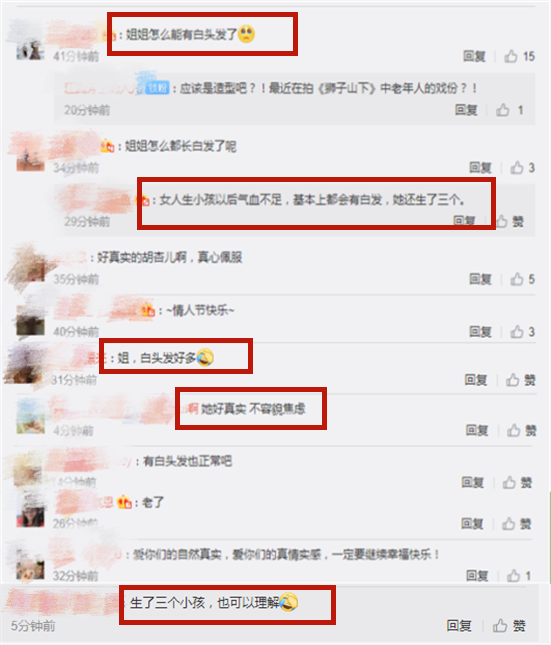Reply to 生了三个小孩，也可以理解 comment

(459, 626)
